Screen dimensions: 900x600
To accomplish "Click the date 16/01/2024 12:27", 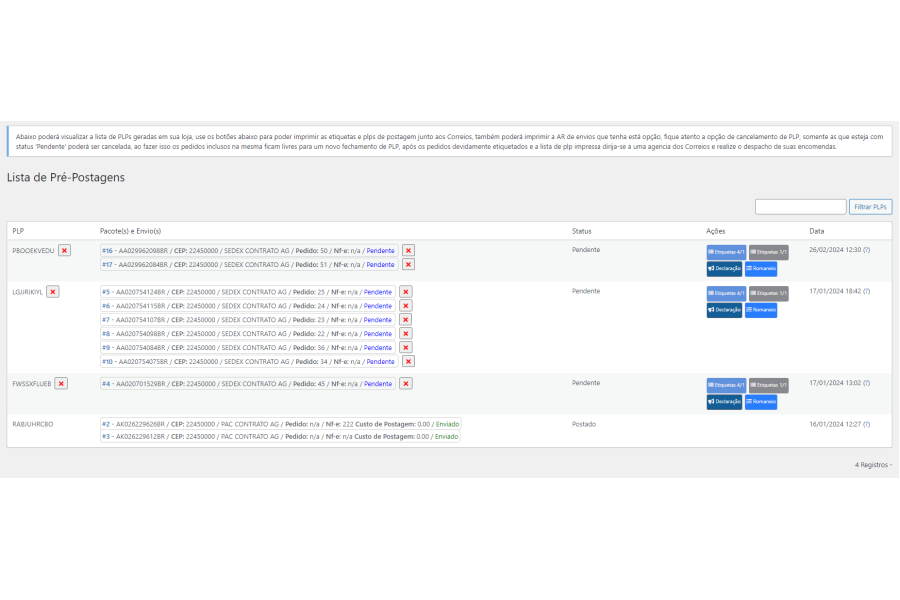I will (835, 424).
